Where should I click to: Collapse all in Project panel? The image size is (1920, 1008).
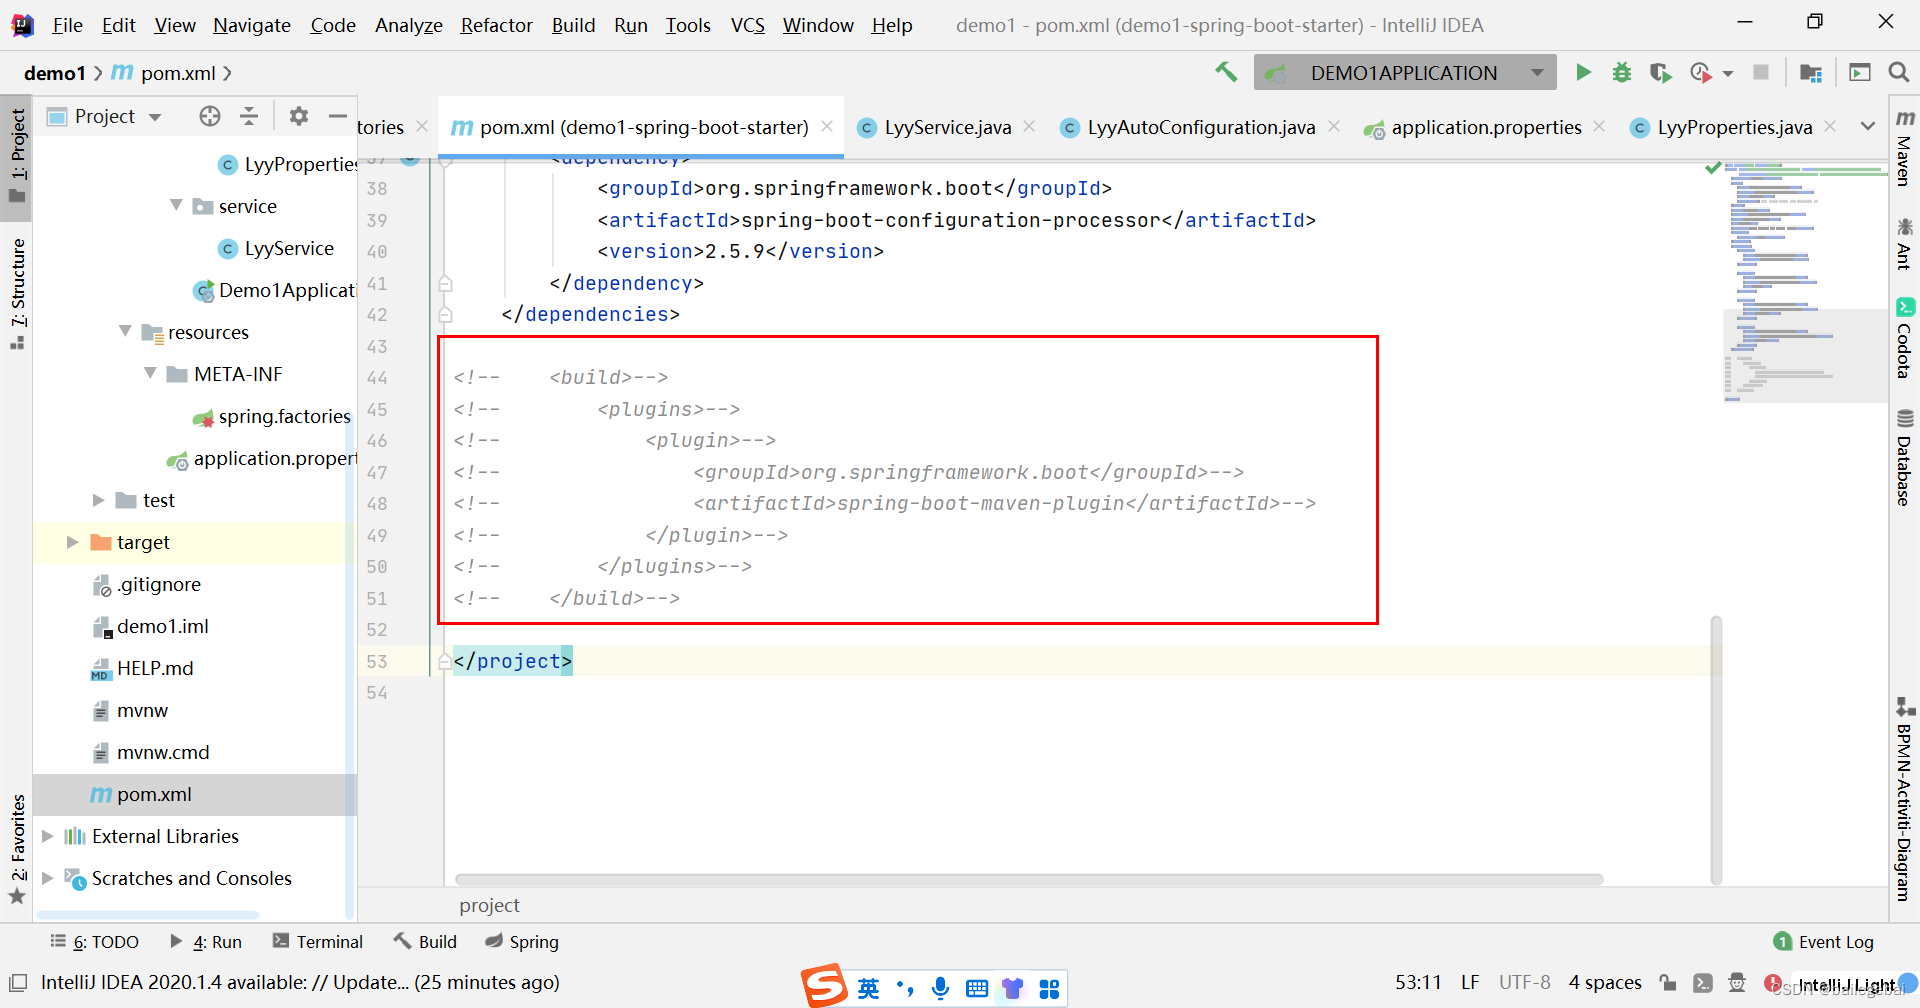[x=249, y=116]
